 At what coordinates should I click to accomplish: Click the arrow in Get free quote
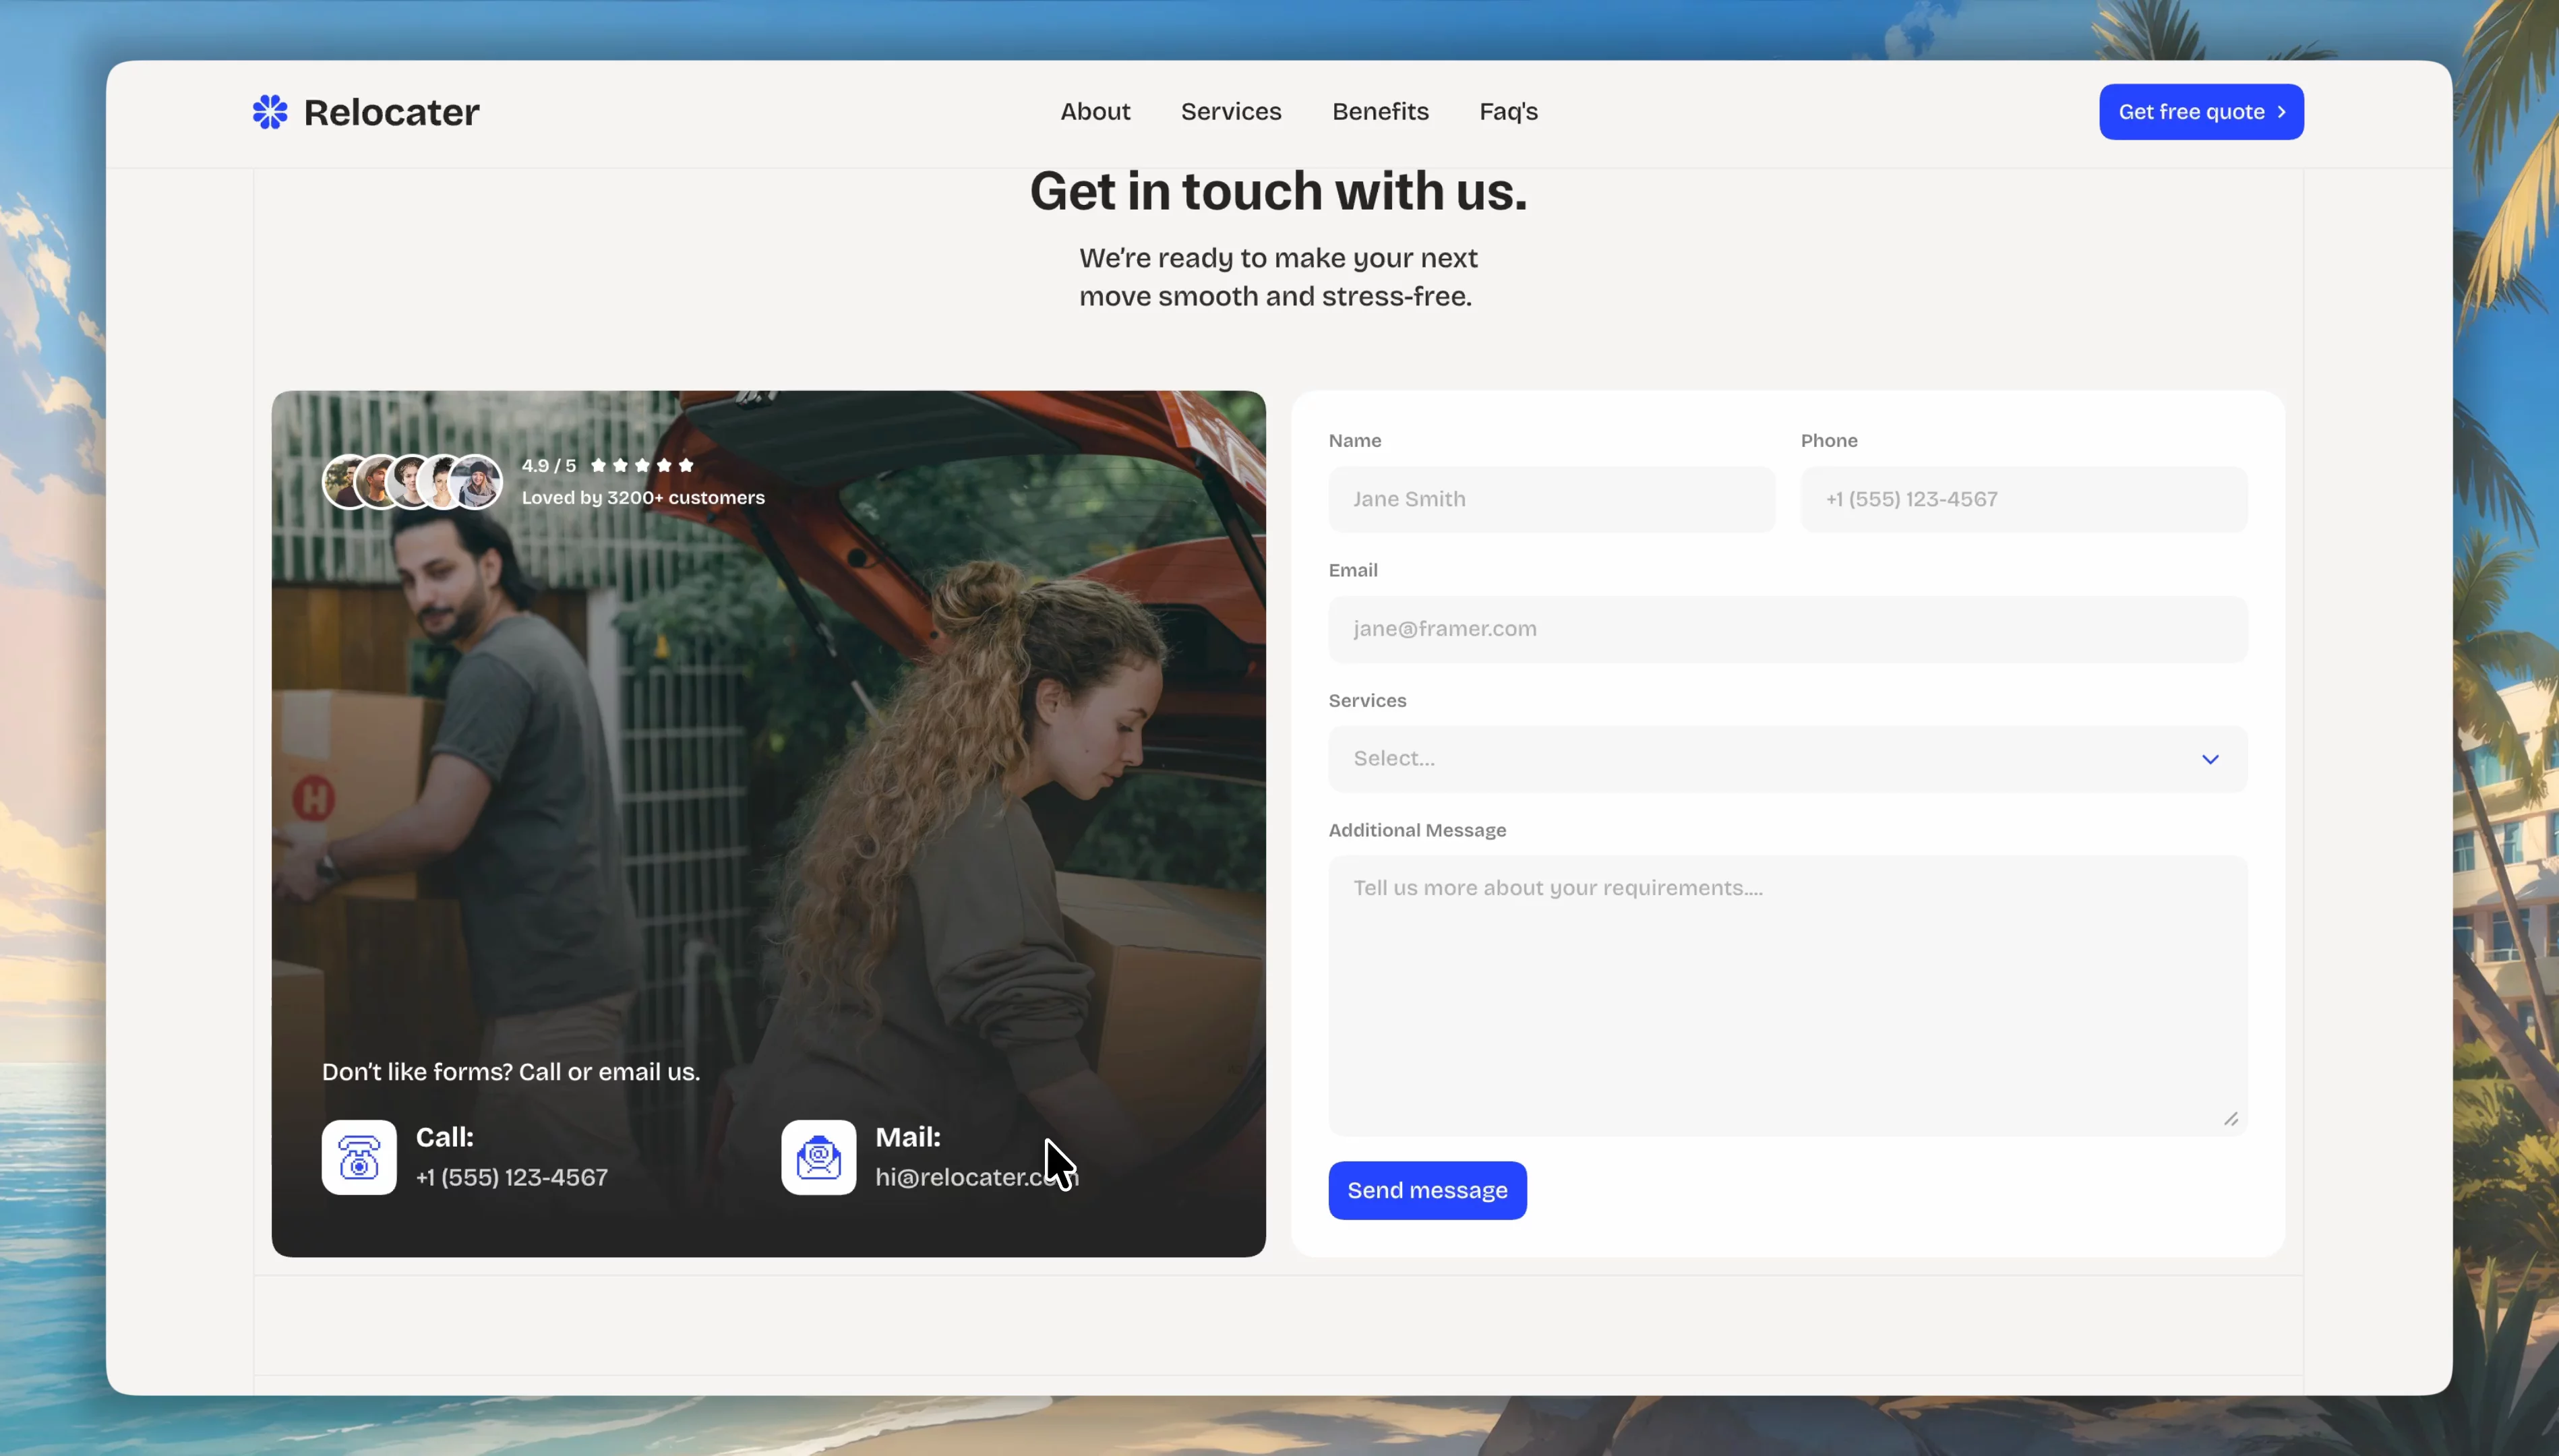click(x=2282, y=112)
